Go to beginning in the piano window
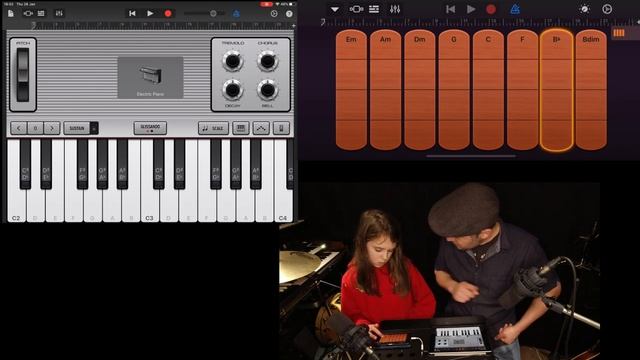This screenshot has width=640, height=360. click(132, 13)
